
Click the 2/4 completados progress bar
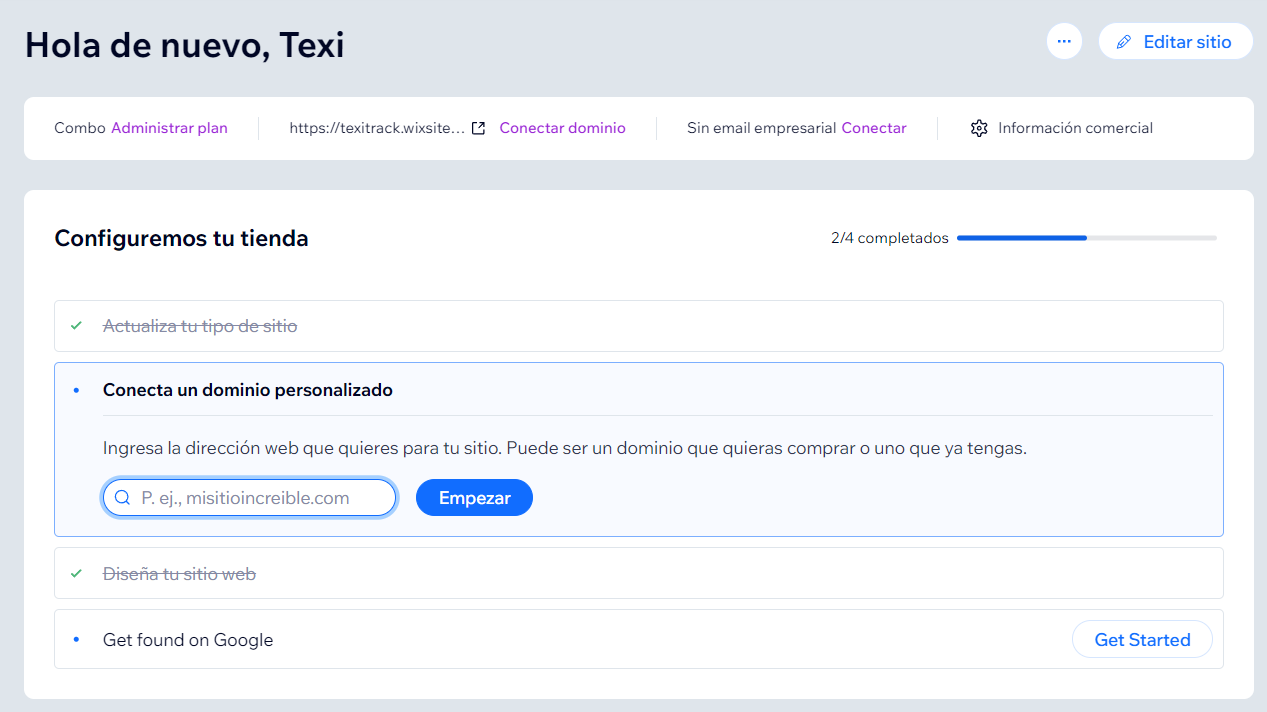click(1086, 238)
